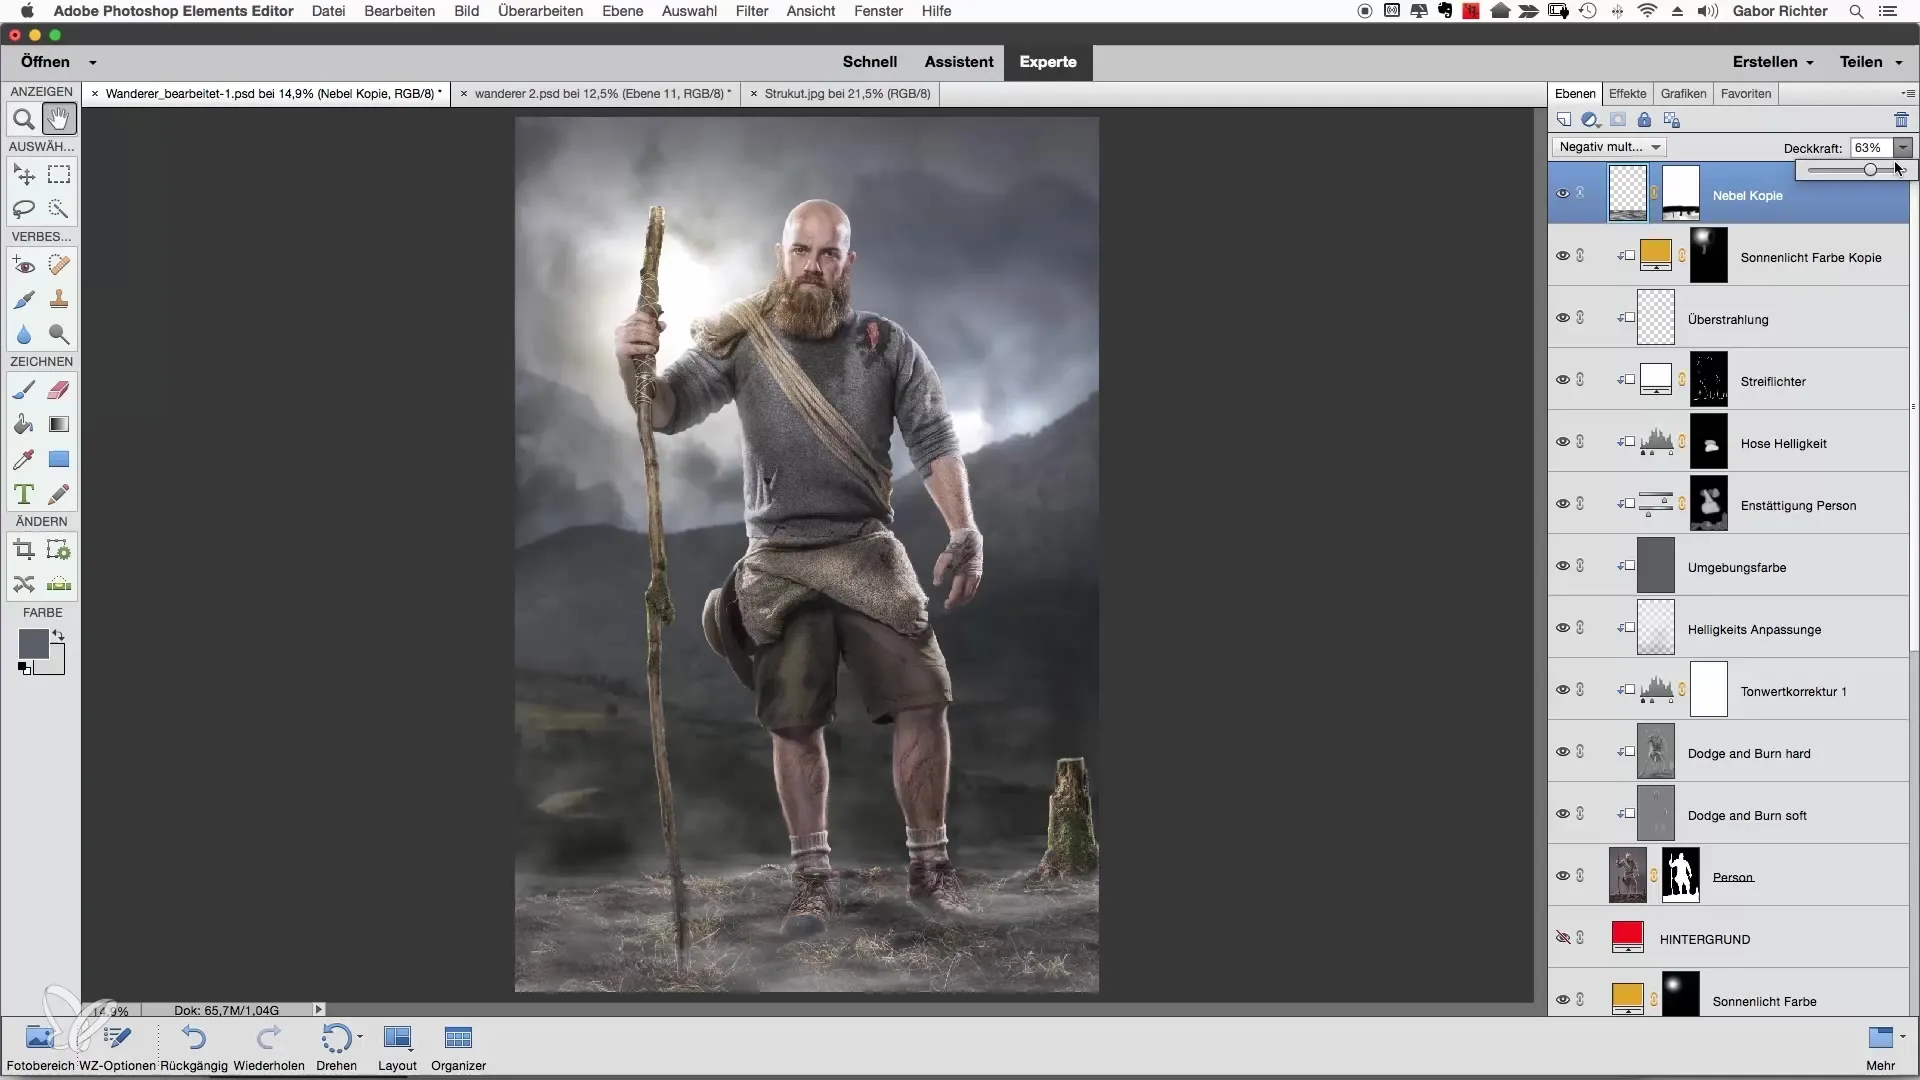Hide the Streiflichter layer
Viewport: 1920px width, 1080px height.
1562,380
